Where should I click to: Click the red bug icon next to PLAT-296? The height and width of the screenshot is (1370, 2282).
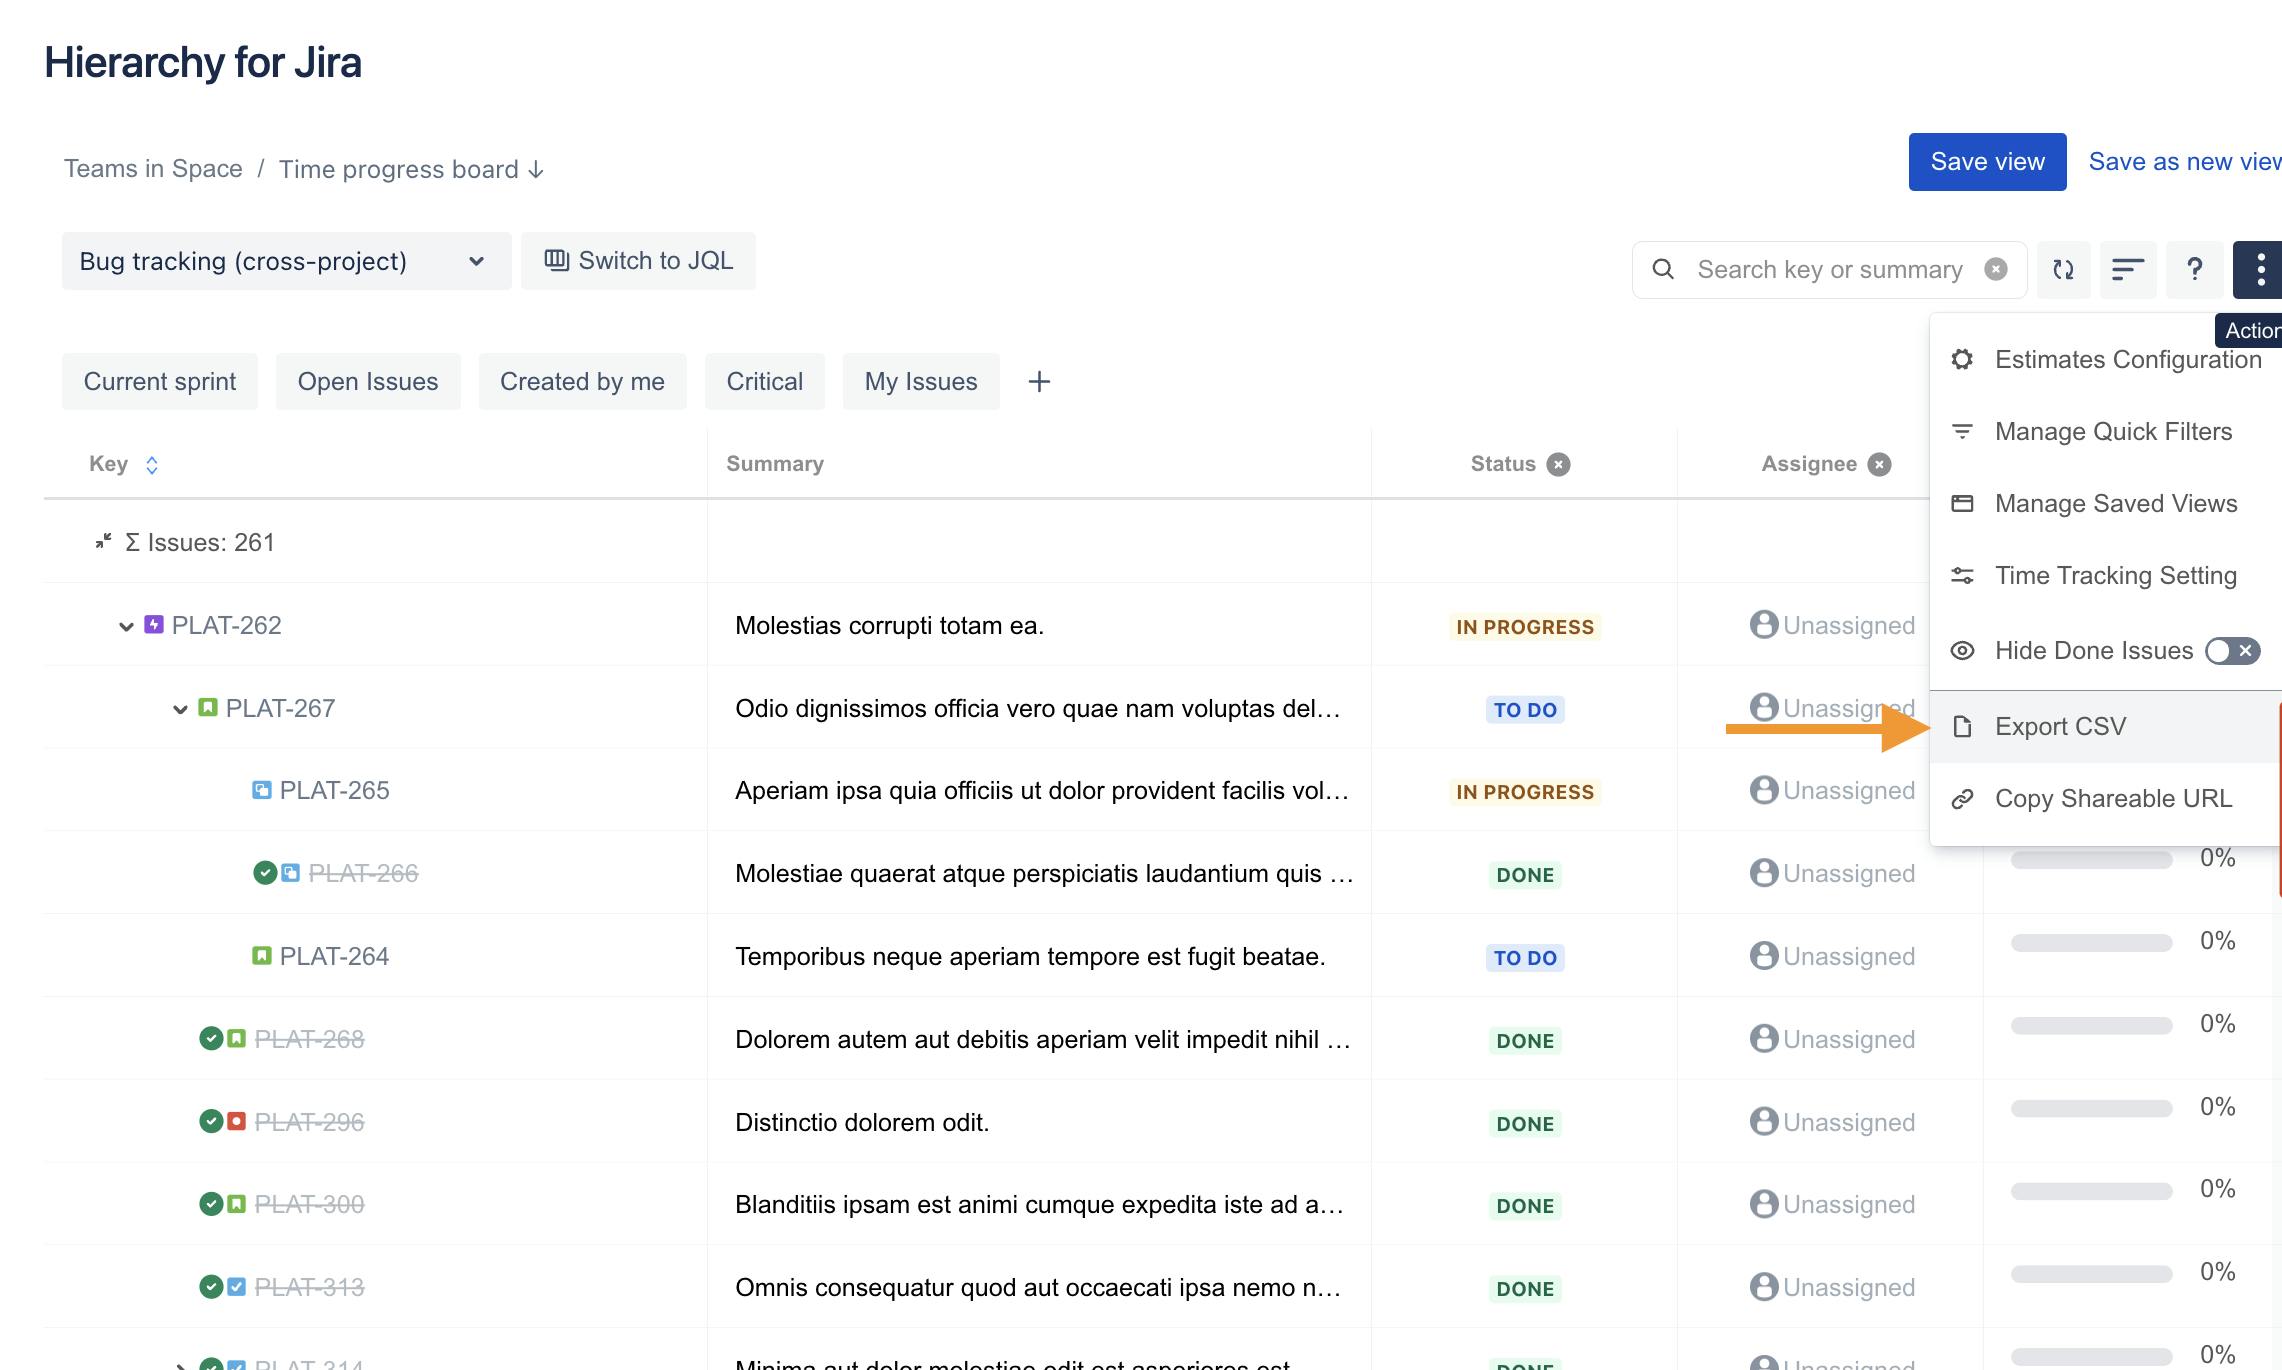pyautogui.click(x=236, y=1121)
